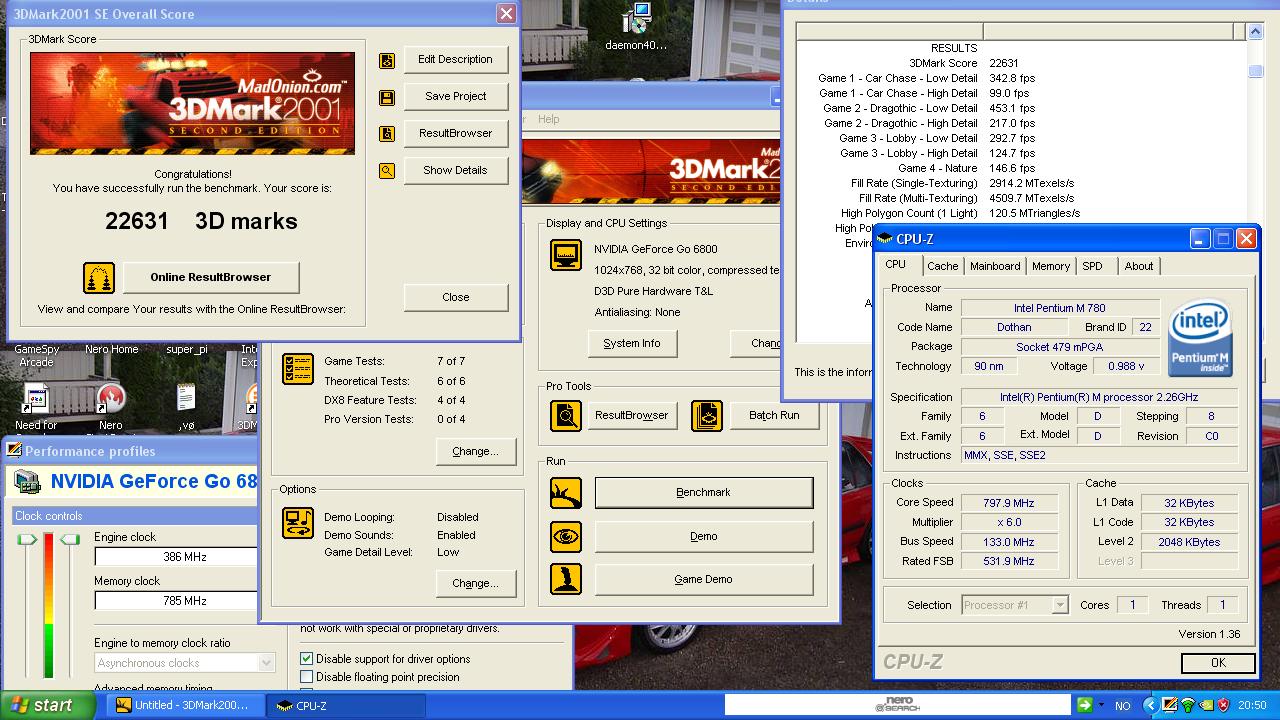Click the NVIDIA GeForce graphics card icon
The image size is (1280, 720).
tap(27, 482)
